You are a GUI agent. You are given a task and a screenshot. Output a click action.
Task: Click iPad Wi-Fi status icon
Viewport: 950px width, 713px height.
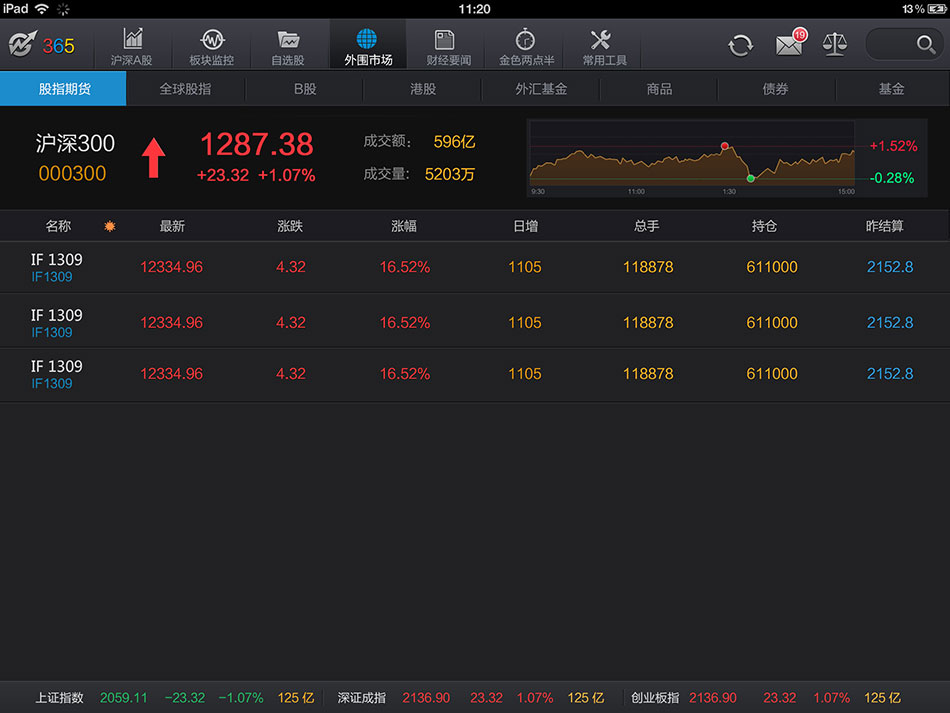(42, 8)
